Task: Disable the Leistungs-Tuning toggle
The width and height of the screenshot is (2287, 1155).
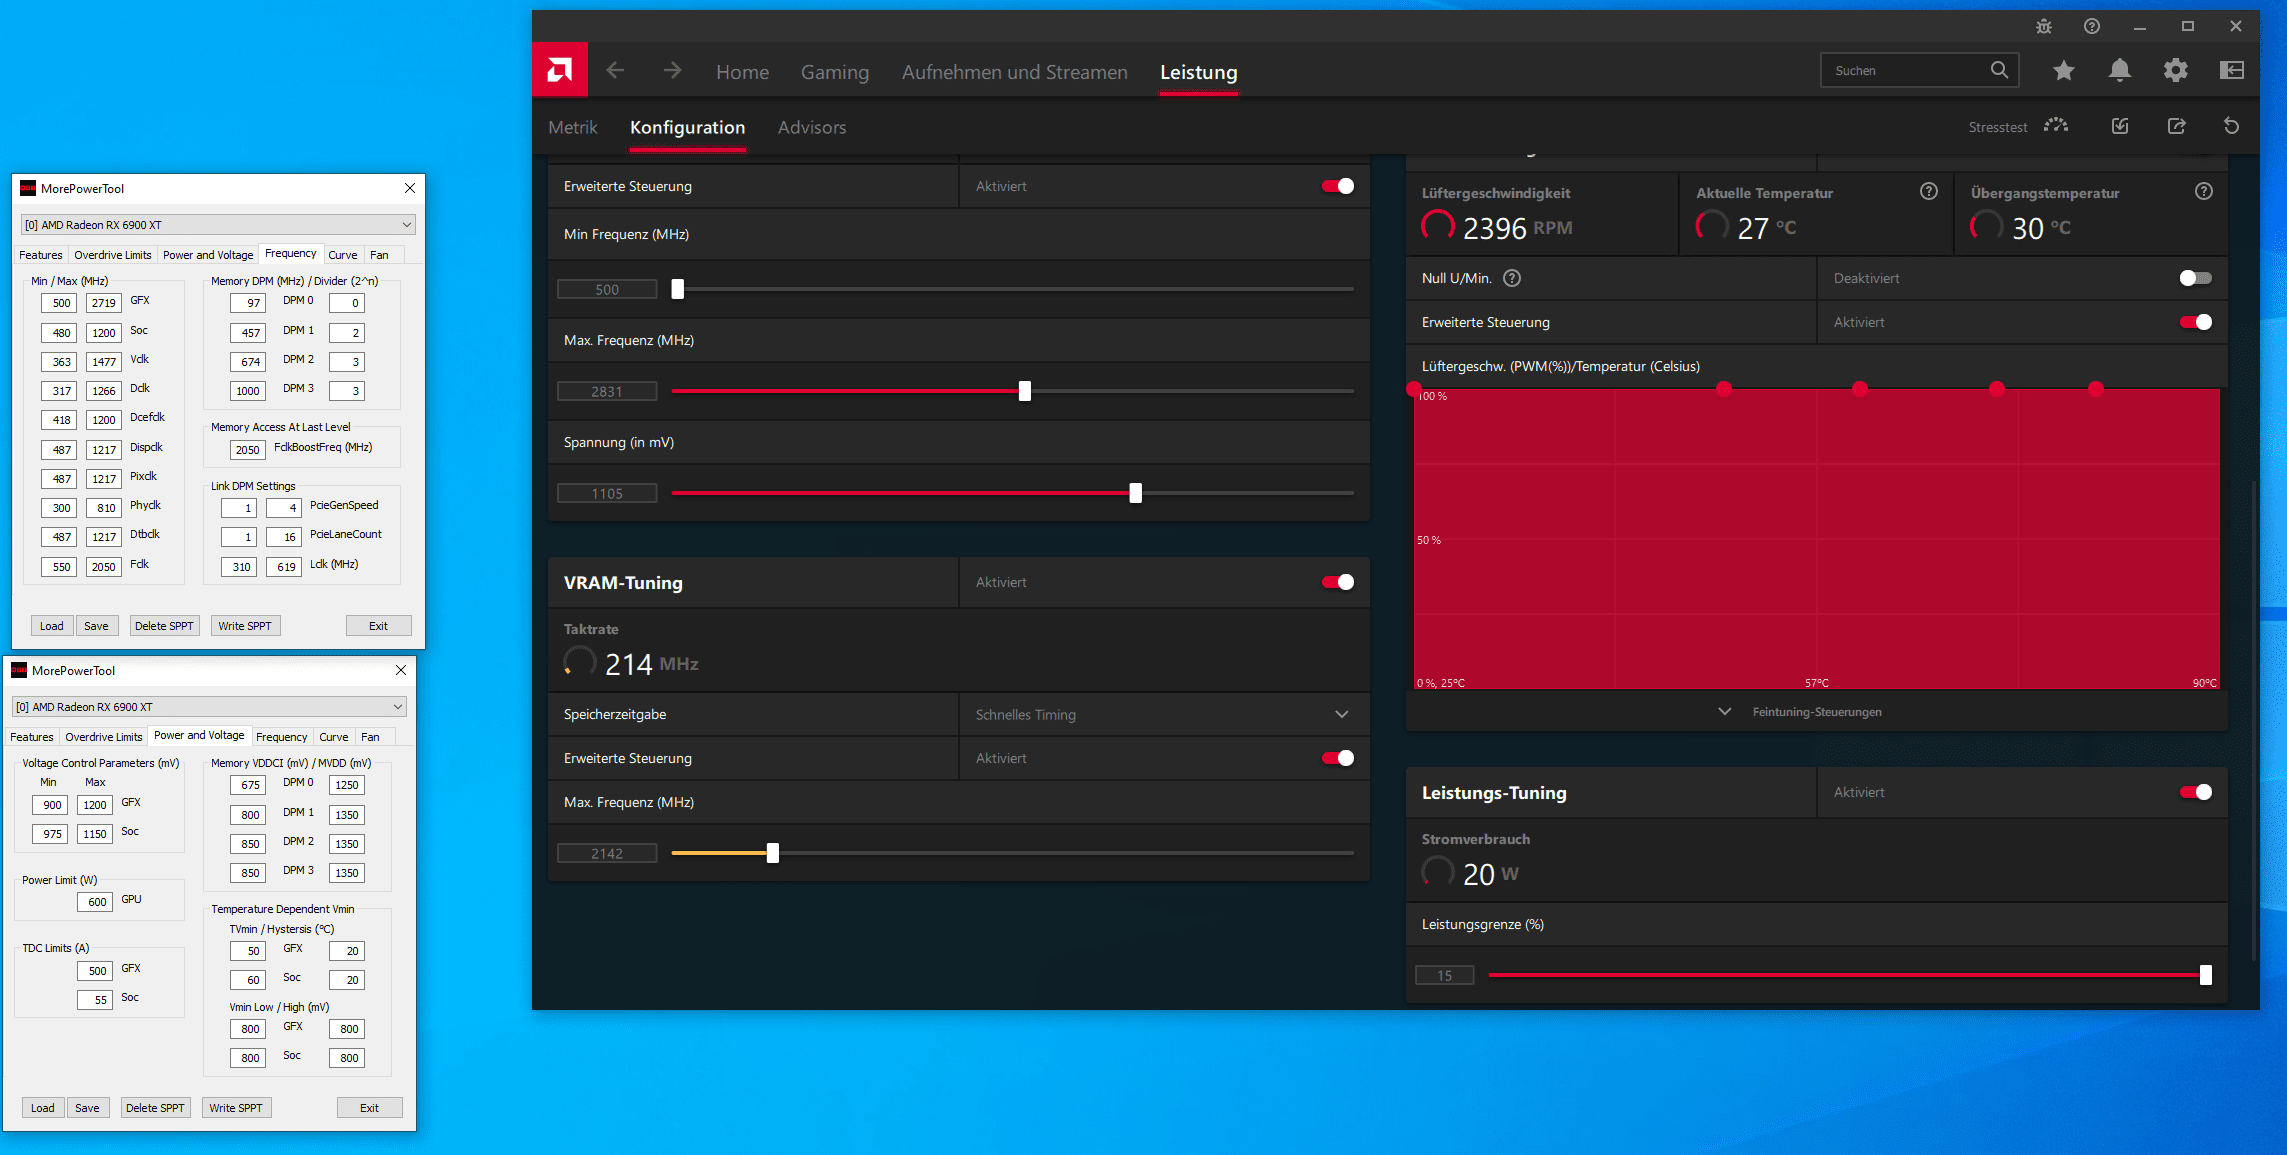Action: click(2195, 792)
